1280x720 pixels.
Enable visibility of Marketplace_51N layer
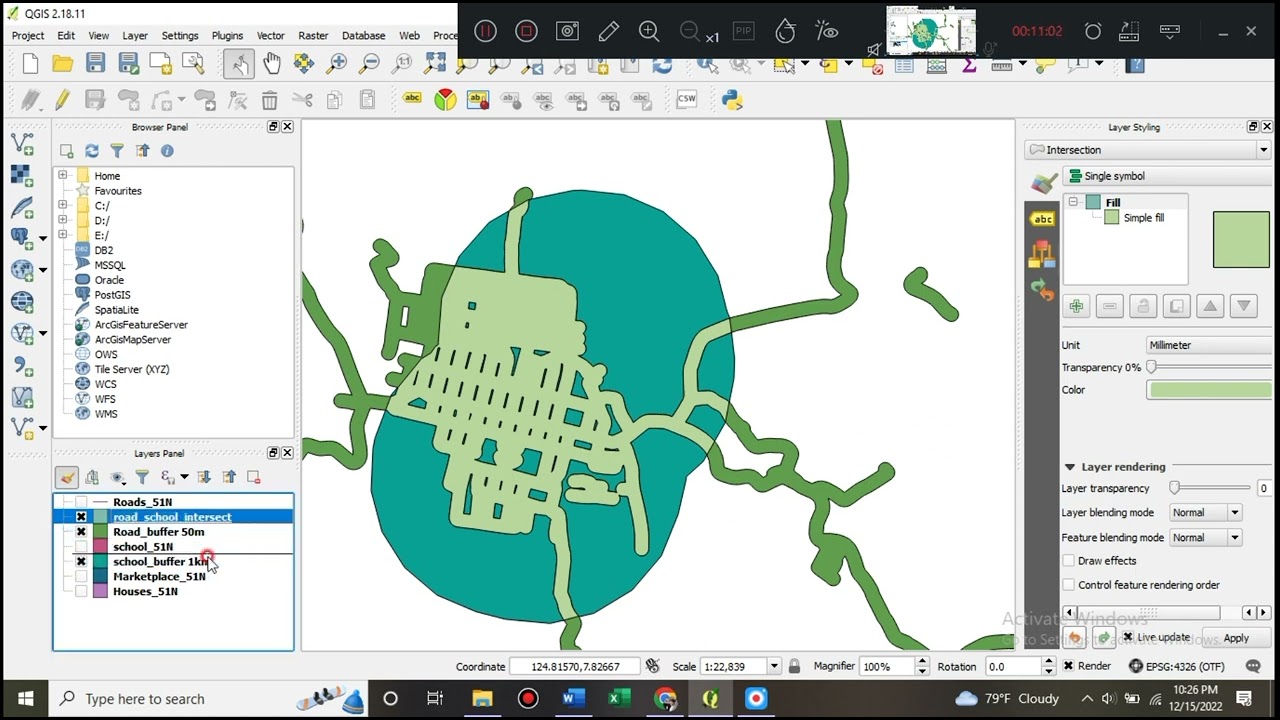(81, 577)
